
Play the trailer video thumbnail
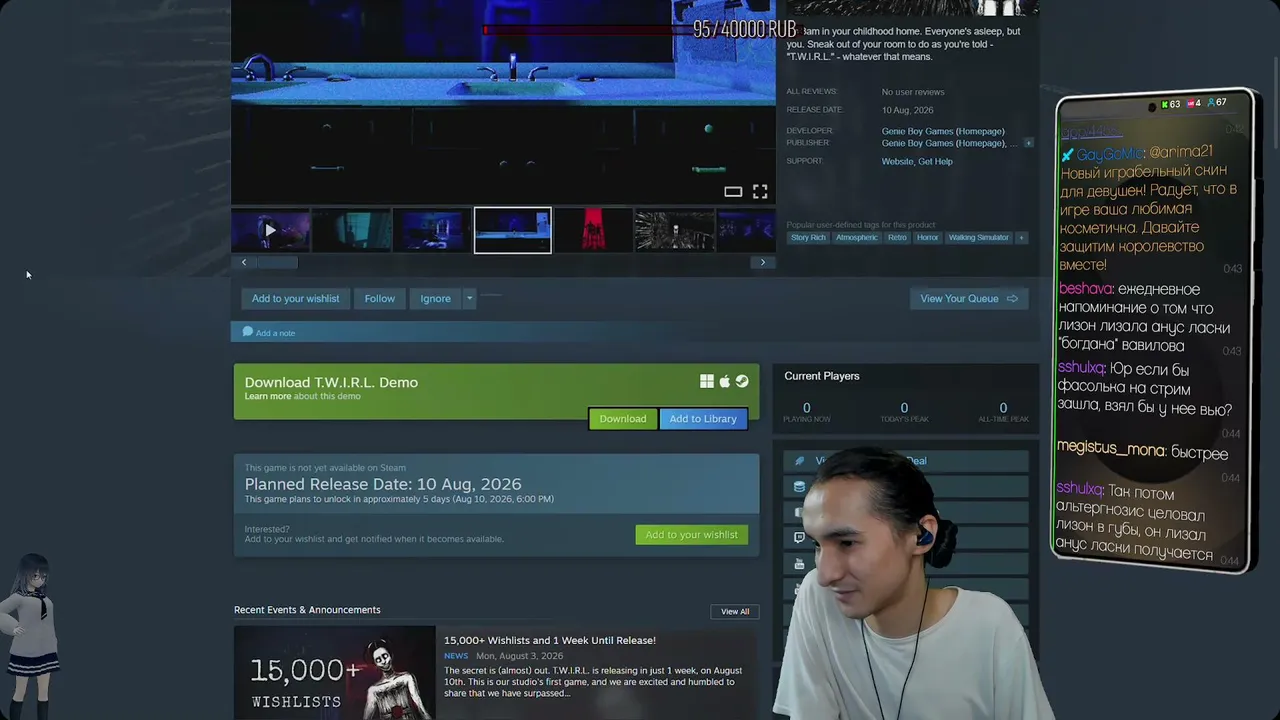coord(270,230)
